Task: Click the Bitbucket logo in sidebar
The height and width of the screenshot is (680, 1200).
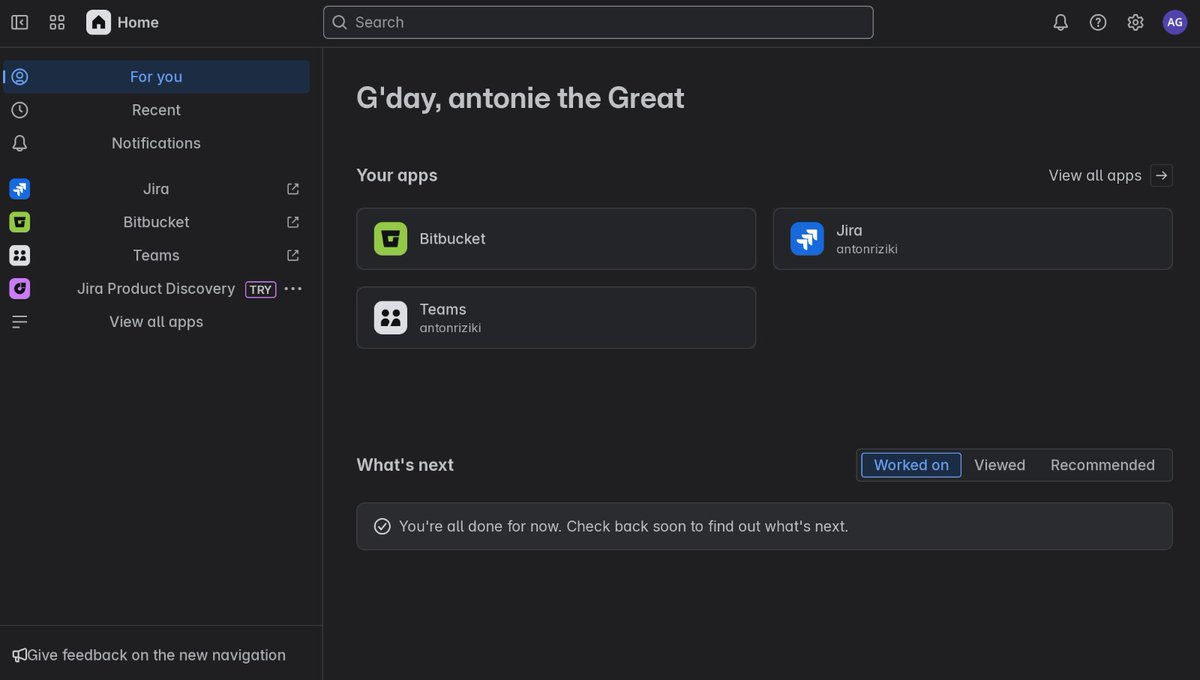Action: 20,222
